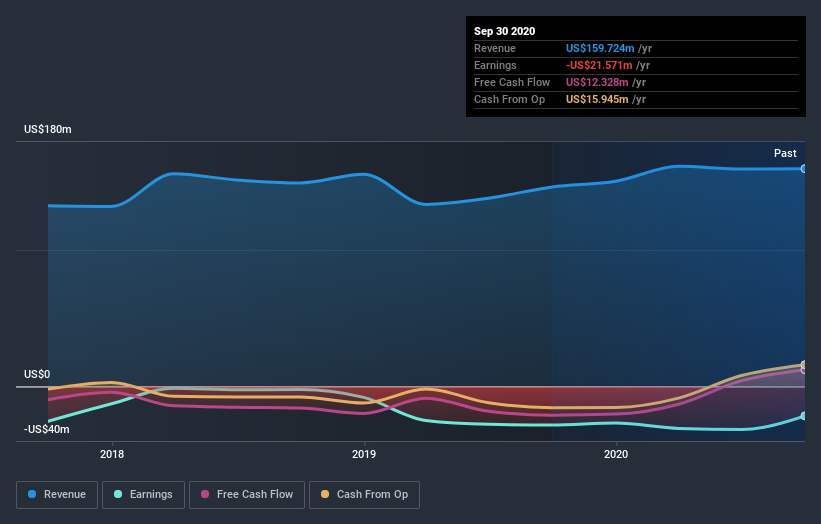Click the US$12.328m free cash flow value
821x524 pixels.
click(x=597, y=82)
